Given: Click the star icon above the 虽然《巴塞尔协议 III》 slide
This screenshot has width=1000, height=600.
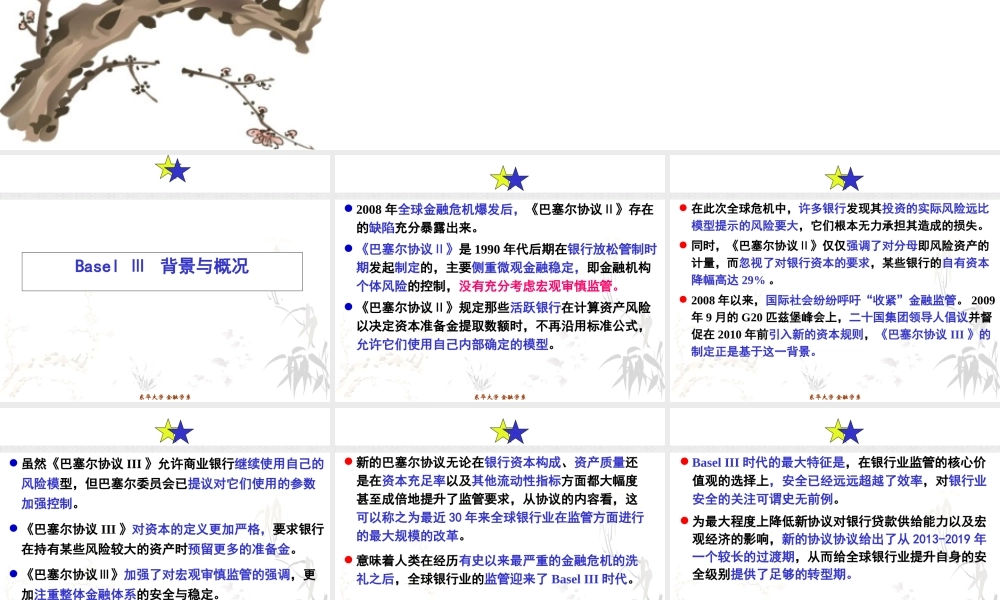Looking at the screenshot, I should point(173,430).
